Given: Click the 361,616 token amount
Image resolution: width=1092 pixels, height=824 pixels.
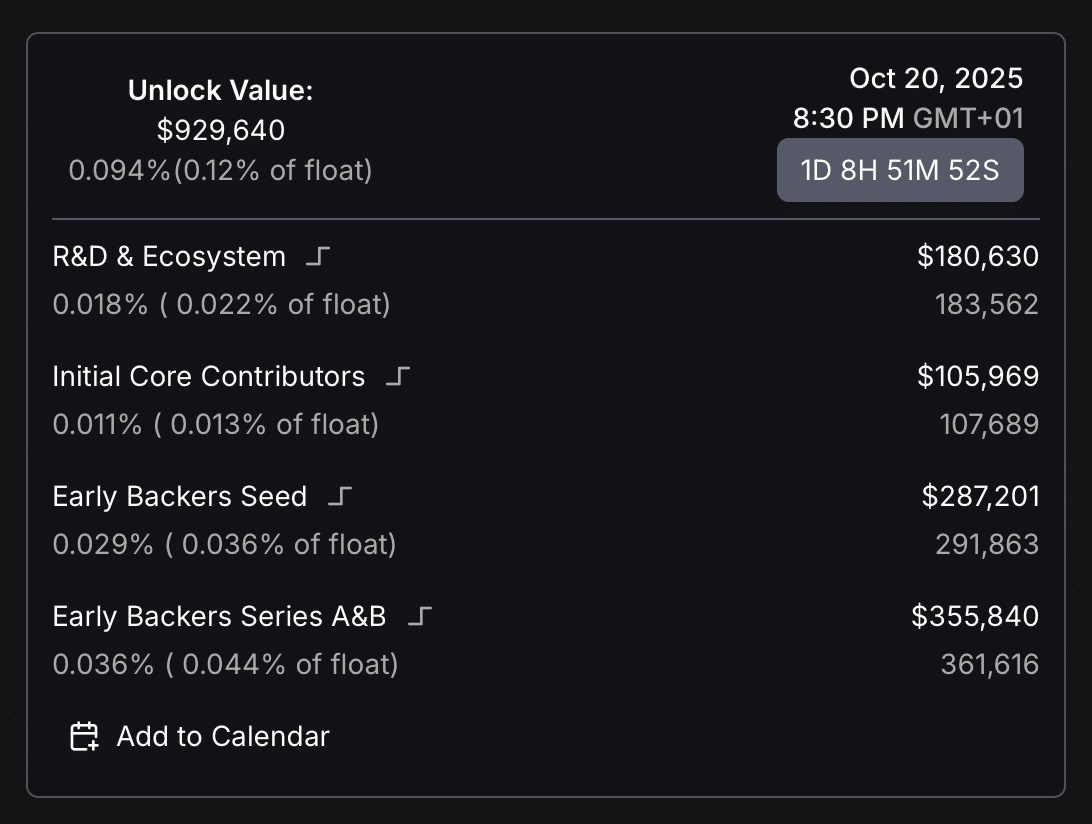Looking at the screenshot, I should [x=990, y=664].
